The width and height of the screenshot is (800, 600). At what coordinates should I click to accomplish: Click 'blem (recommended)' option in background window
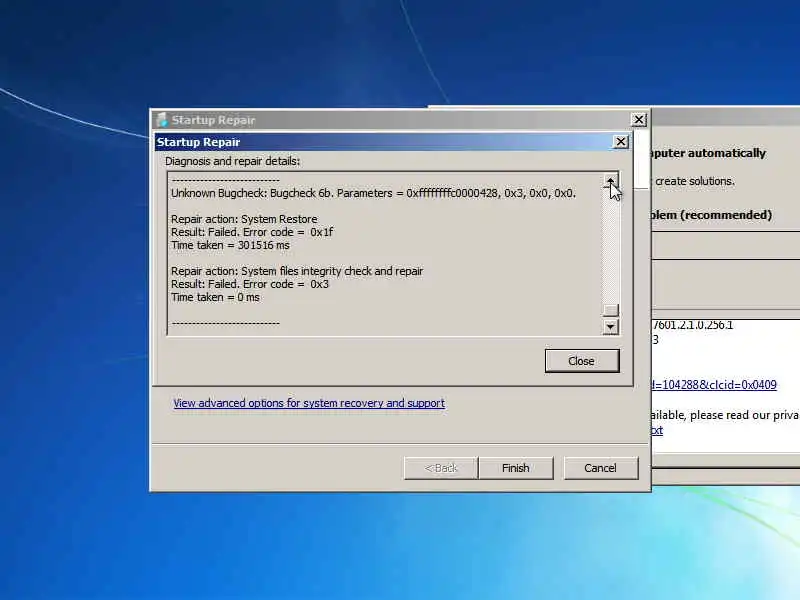click(712, 215)
